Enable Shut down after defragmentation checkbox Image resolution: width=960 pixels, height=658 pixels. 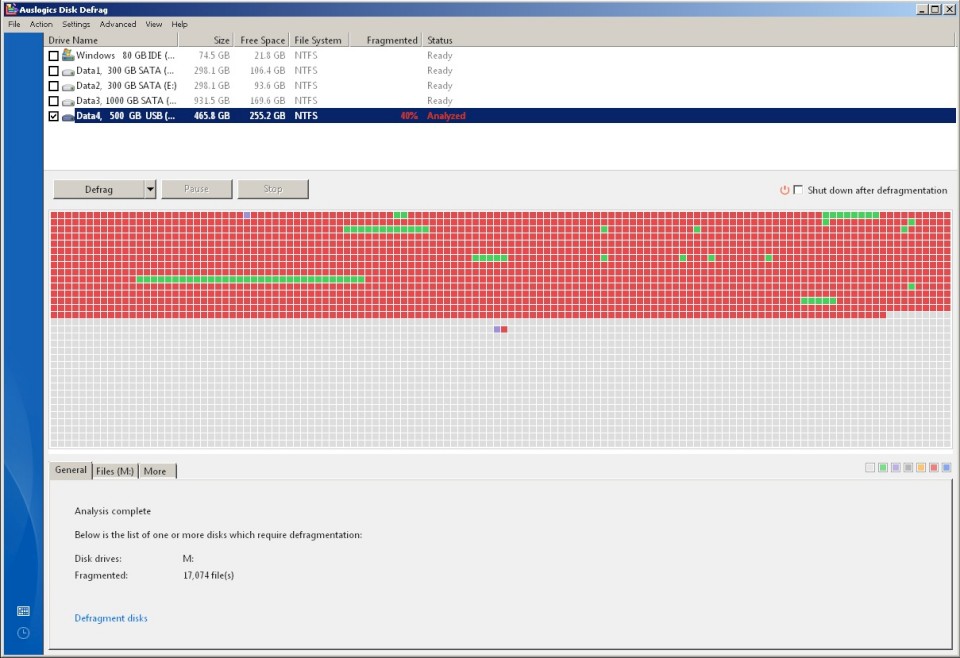click(798, 190)
